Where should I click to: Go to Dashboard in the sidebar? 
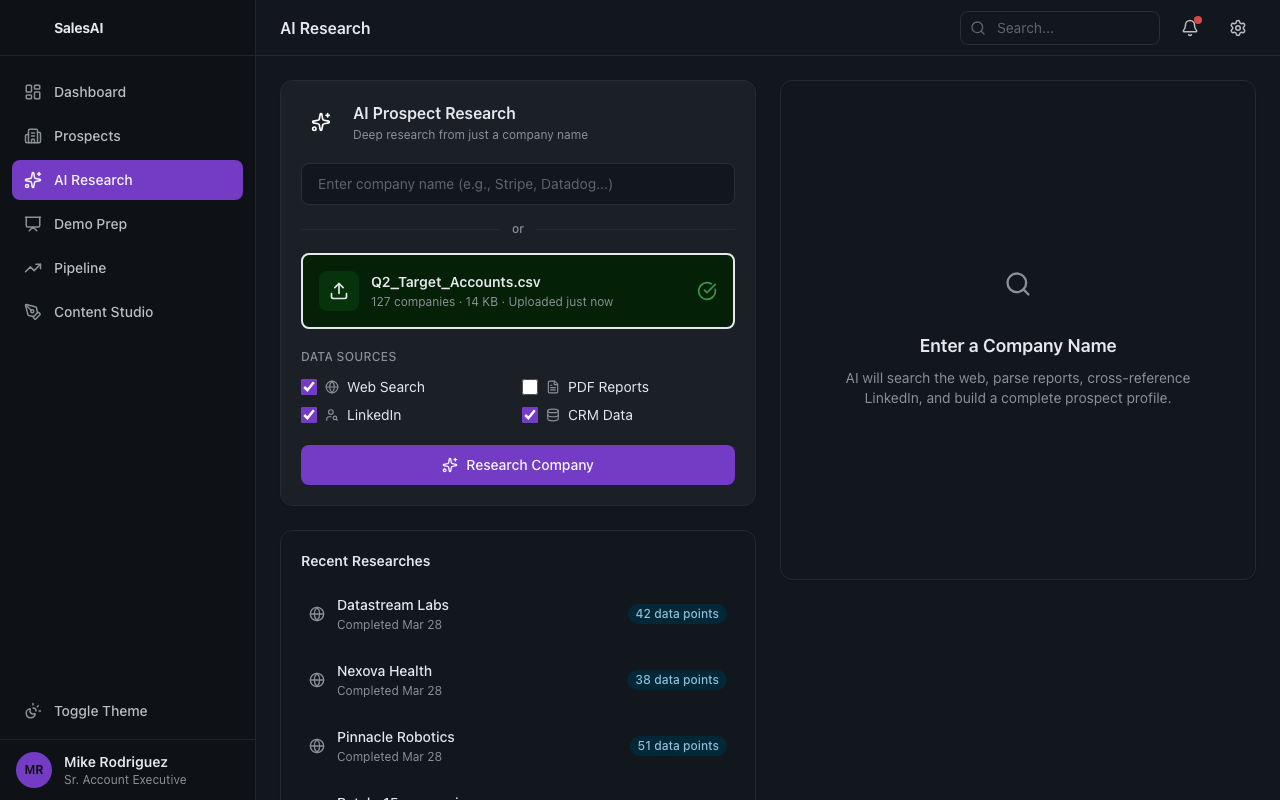point(90,92)
